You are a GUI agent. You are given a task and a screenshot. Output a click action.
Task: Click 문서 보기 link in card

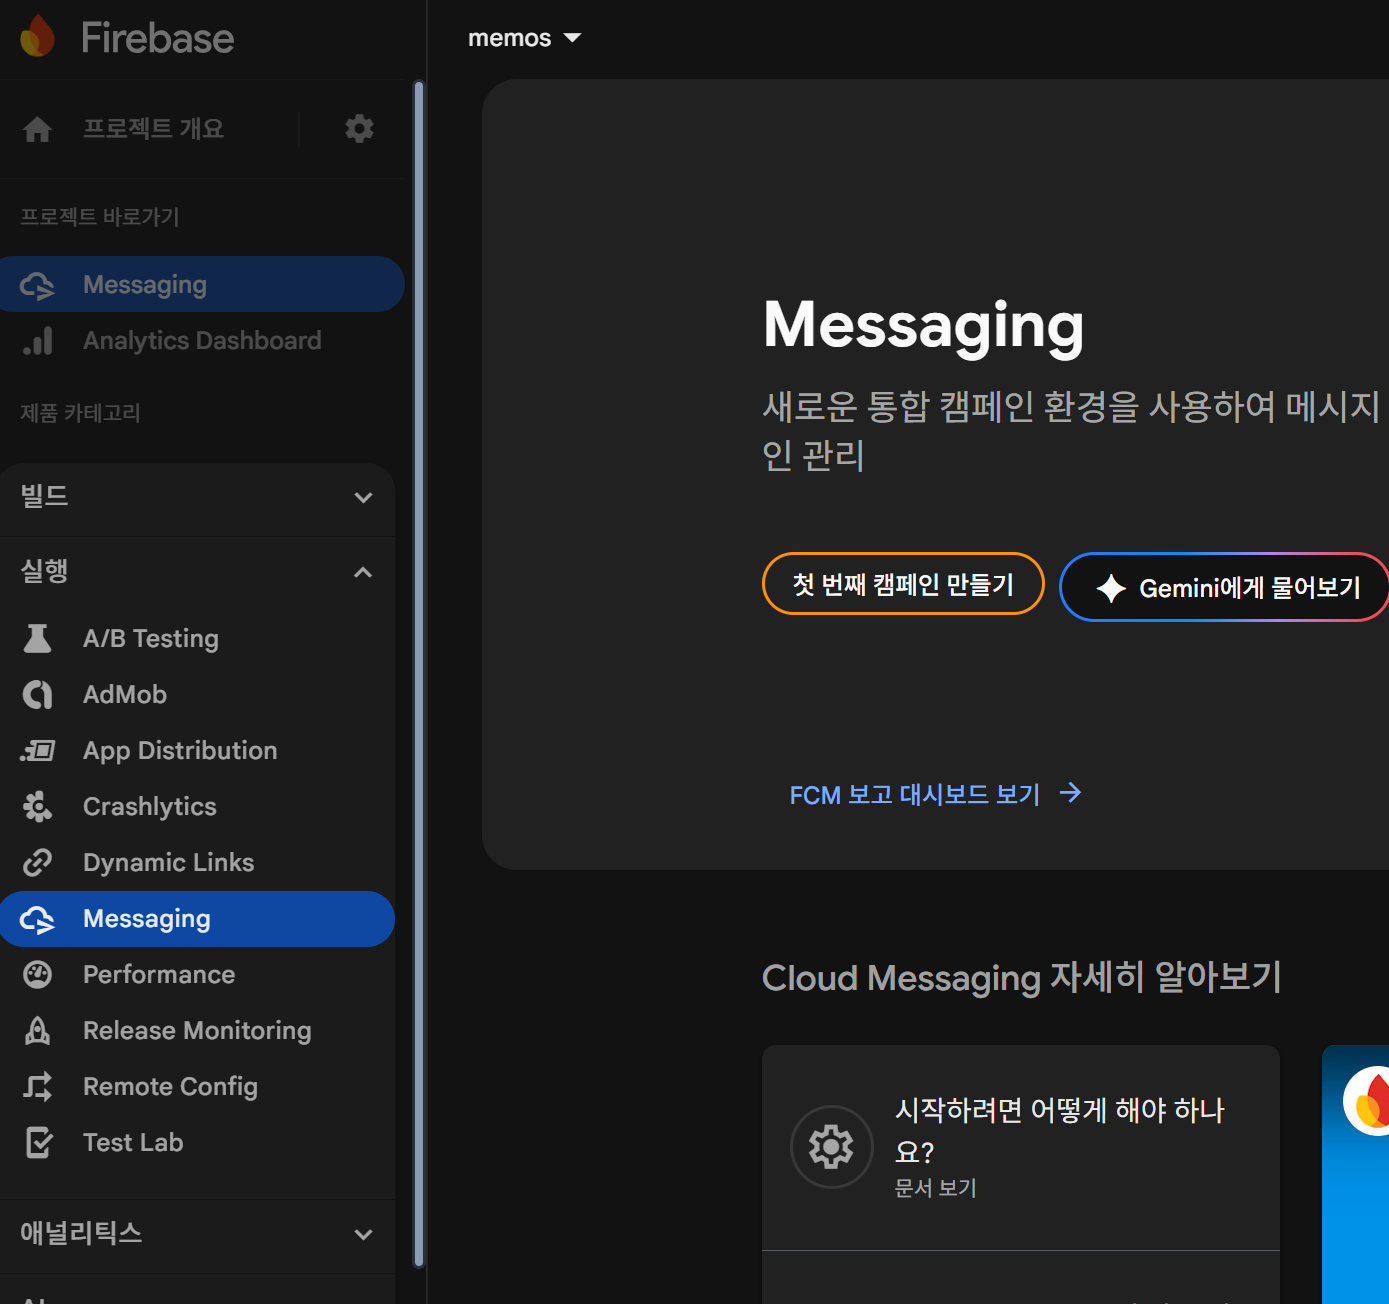(x=935, y=1188)
